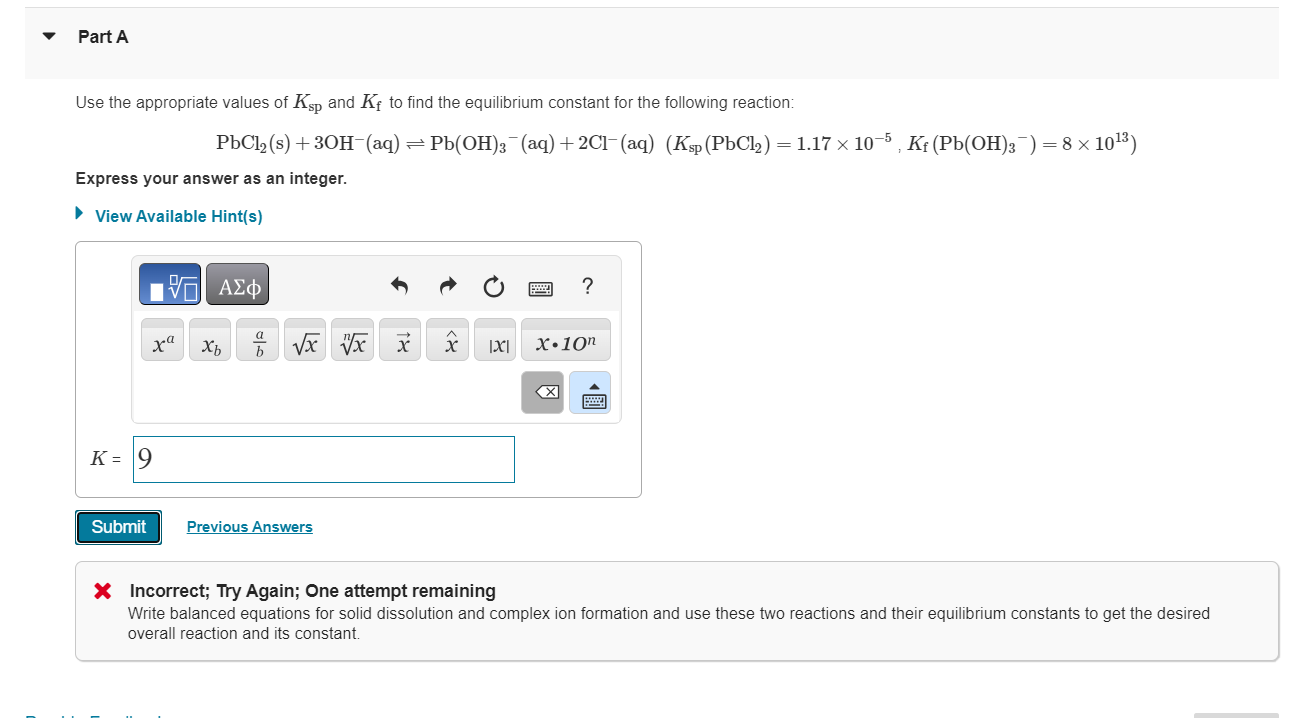The height and width of the screenshot is (718, 1293).
Task: Insert a fraction with the a/b icon
Action: [x=257, y=340]
